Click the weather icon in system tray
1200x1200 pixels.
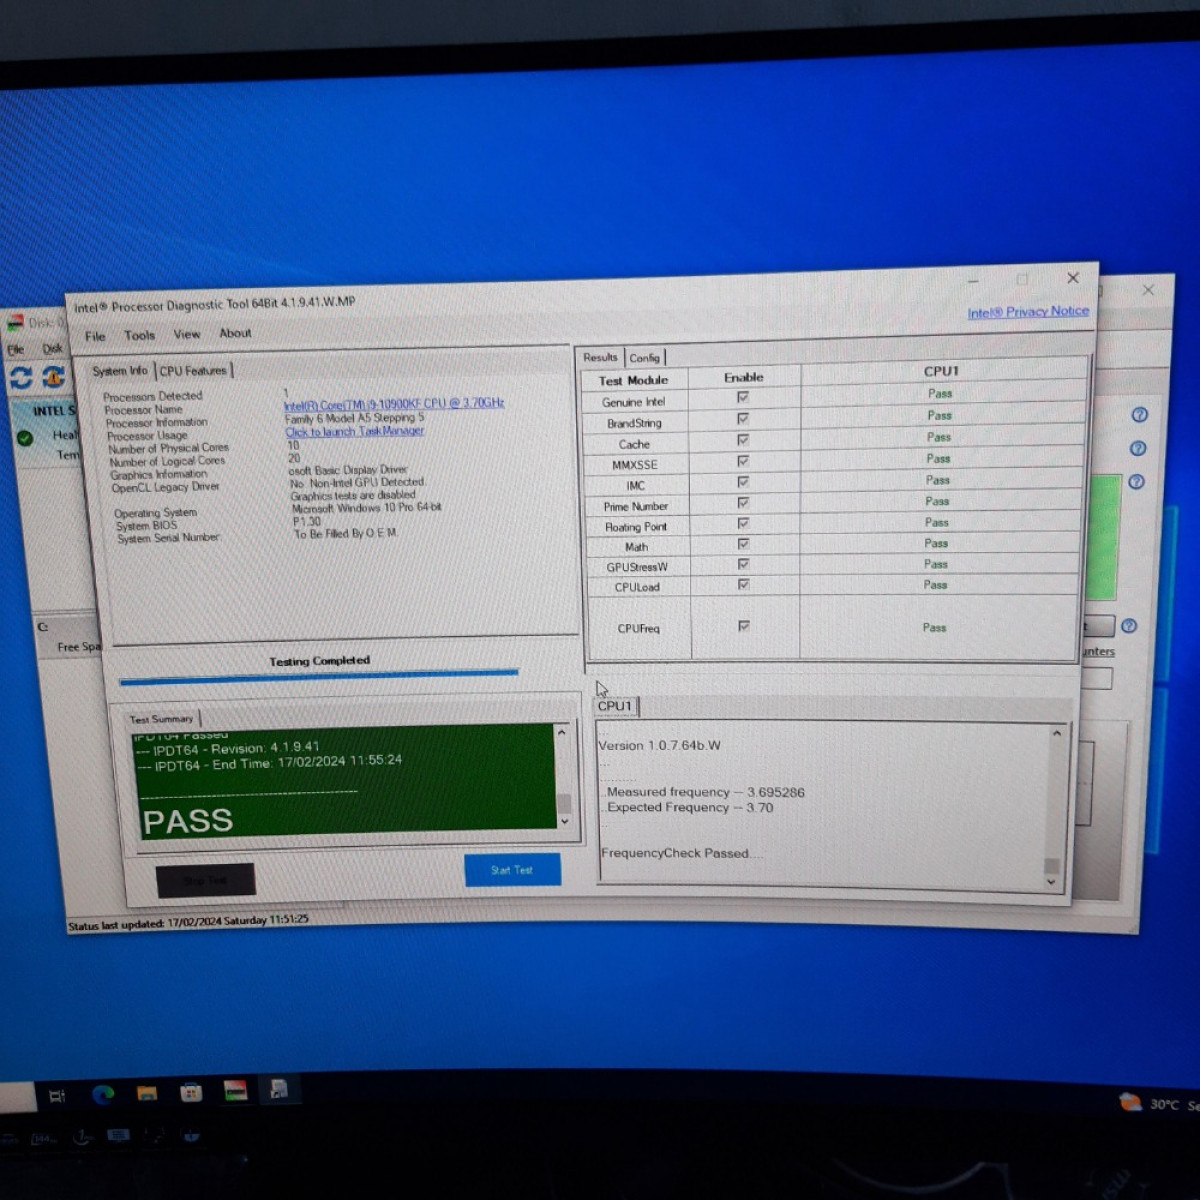click(1130, 1102)
